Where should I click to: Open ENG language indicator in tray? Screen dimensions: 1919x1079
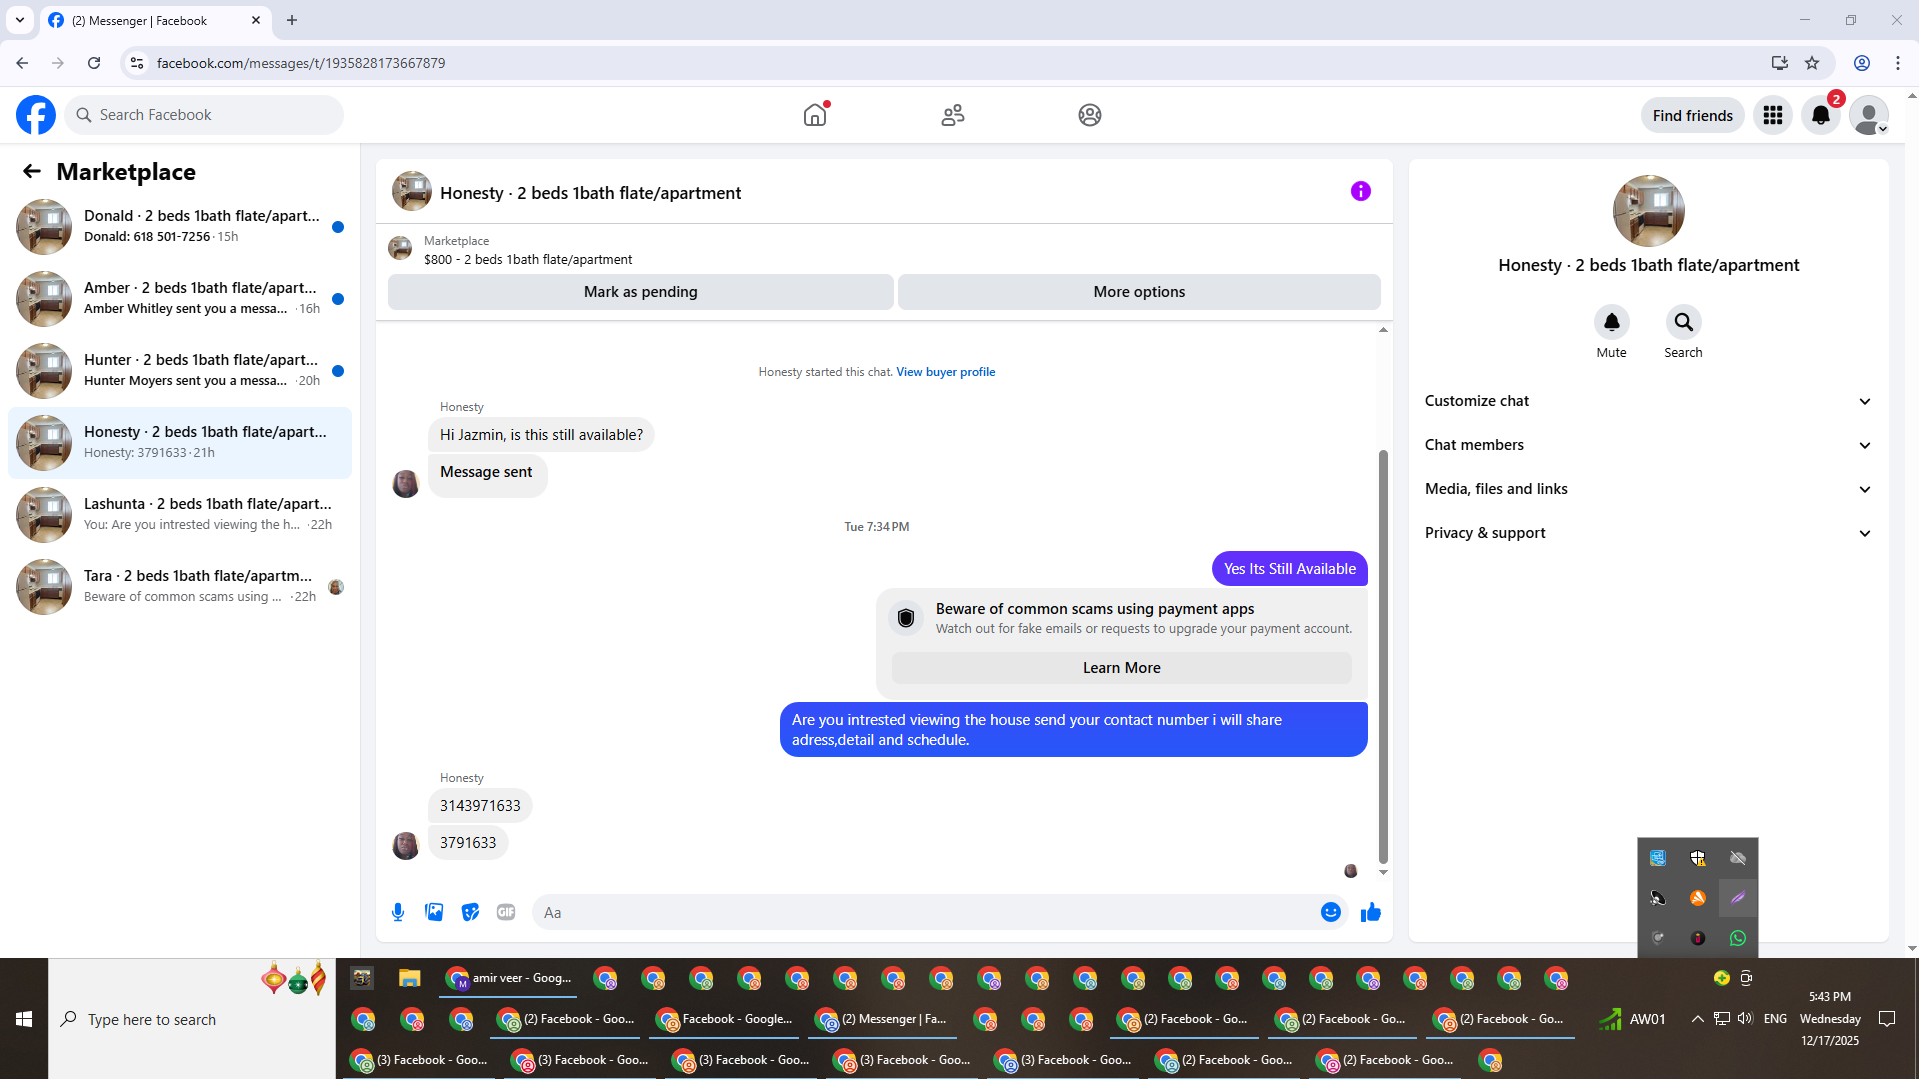coord(1775,1019)
